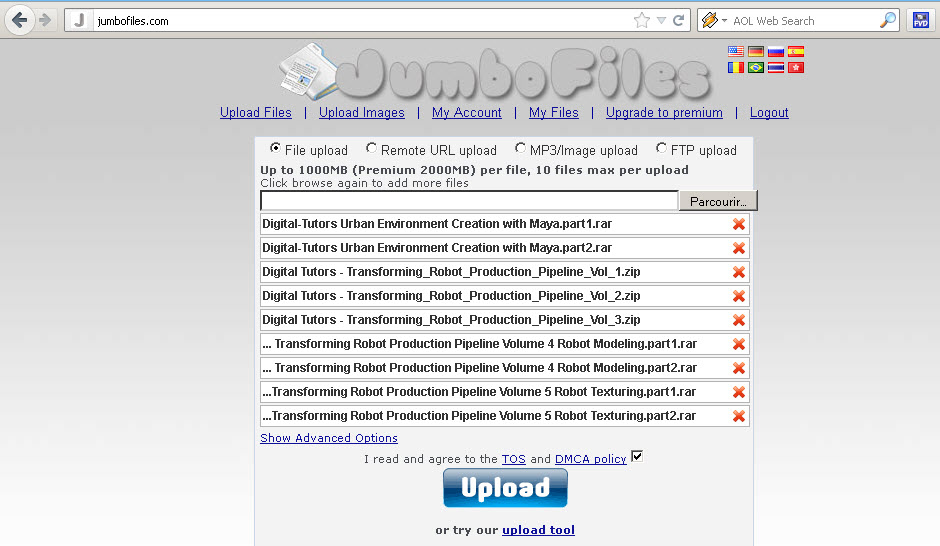Select the Remote URL upload radio button
Screen dimensions: 940x546
[371, 147]
